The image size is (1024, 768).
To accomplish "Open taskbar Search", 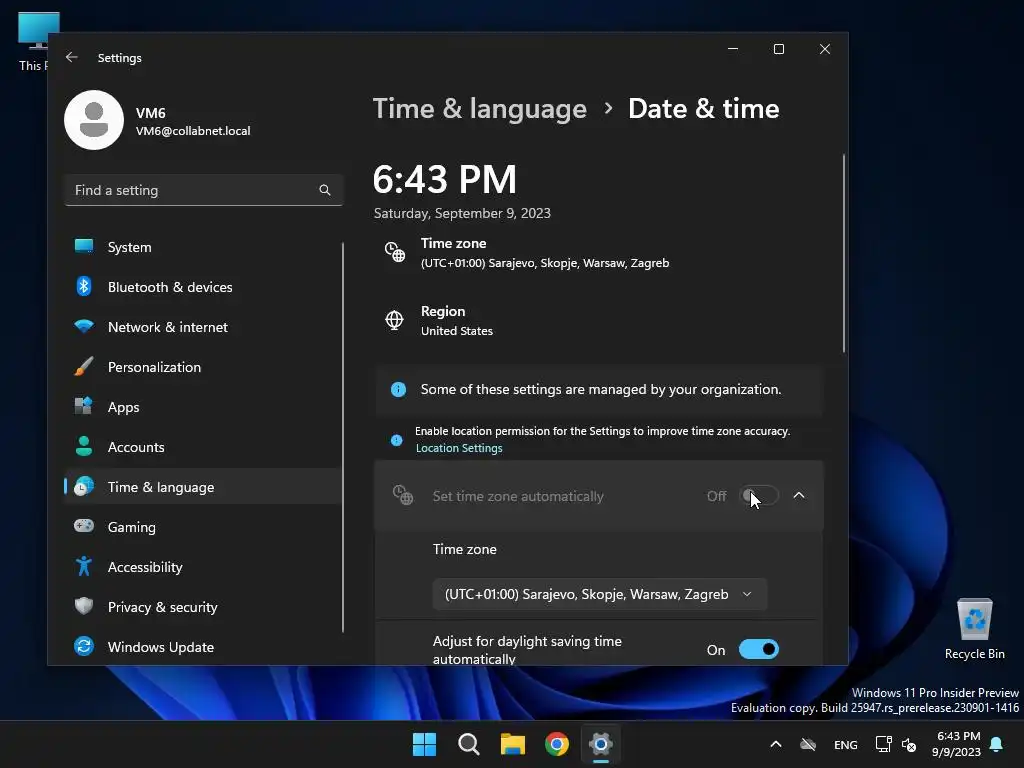I will pos(469,744).
